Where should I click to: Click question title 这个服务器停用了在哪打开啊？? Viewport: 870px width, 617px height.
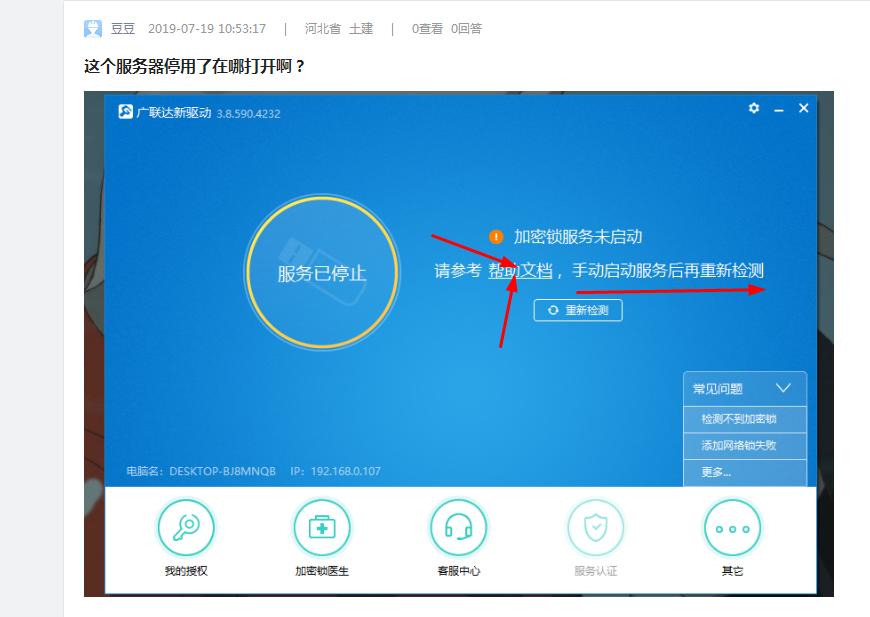(194, 67)
